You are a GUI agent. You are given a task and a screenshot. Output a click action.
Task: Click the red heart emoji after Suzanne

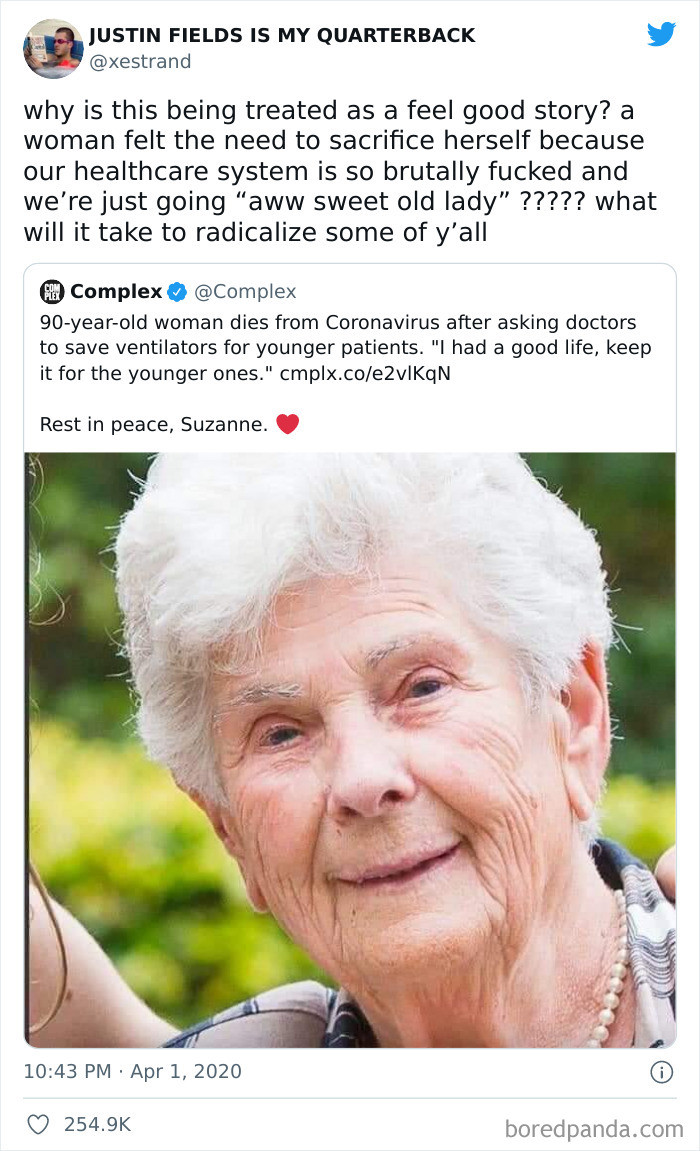point(288,424)
